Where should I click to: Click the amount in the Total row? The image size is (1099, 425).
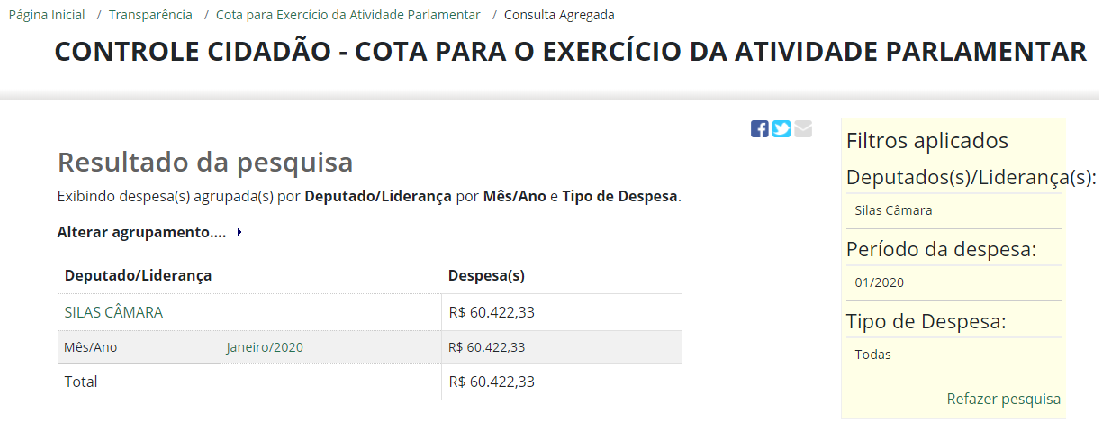[x=492, y=382]
